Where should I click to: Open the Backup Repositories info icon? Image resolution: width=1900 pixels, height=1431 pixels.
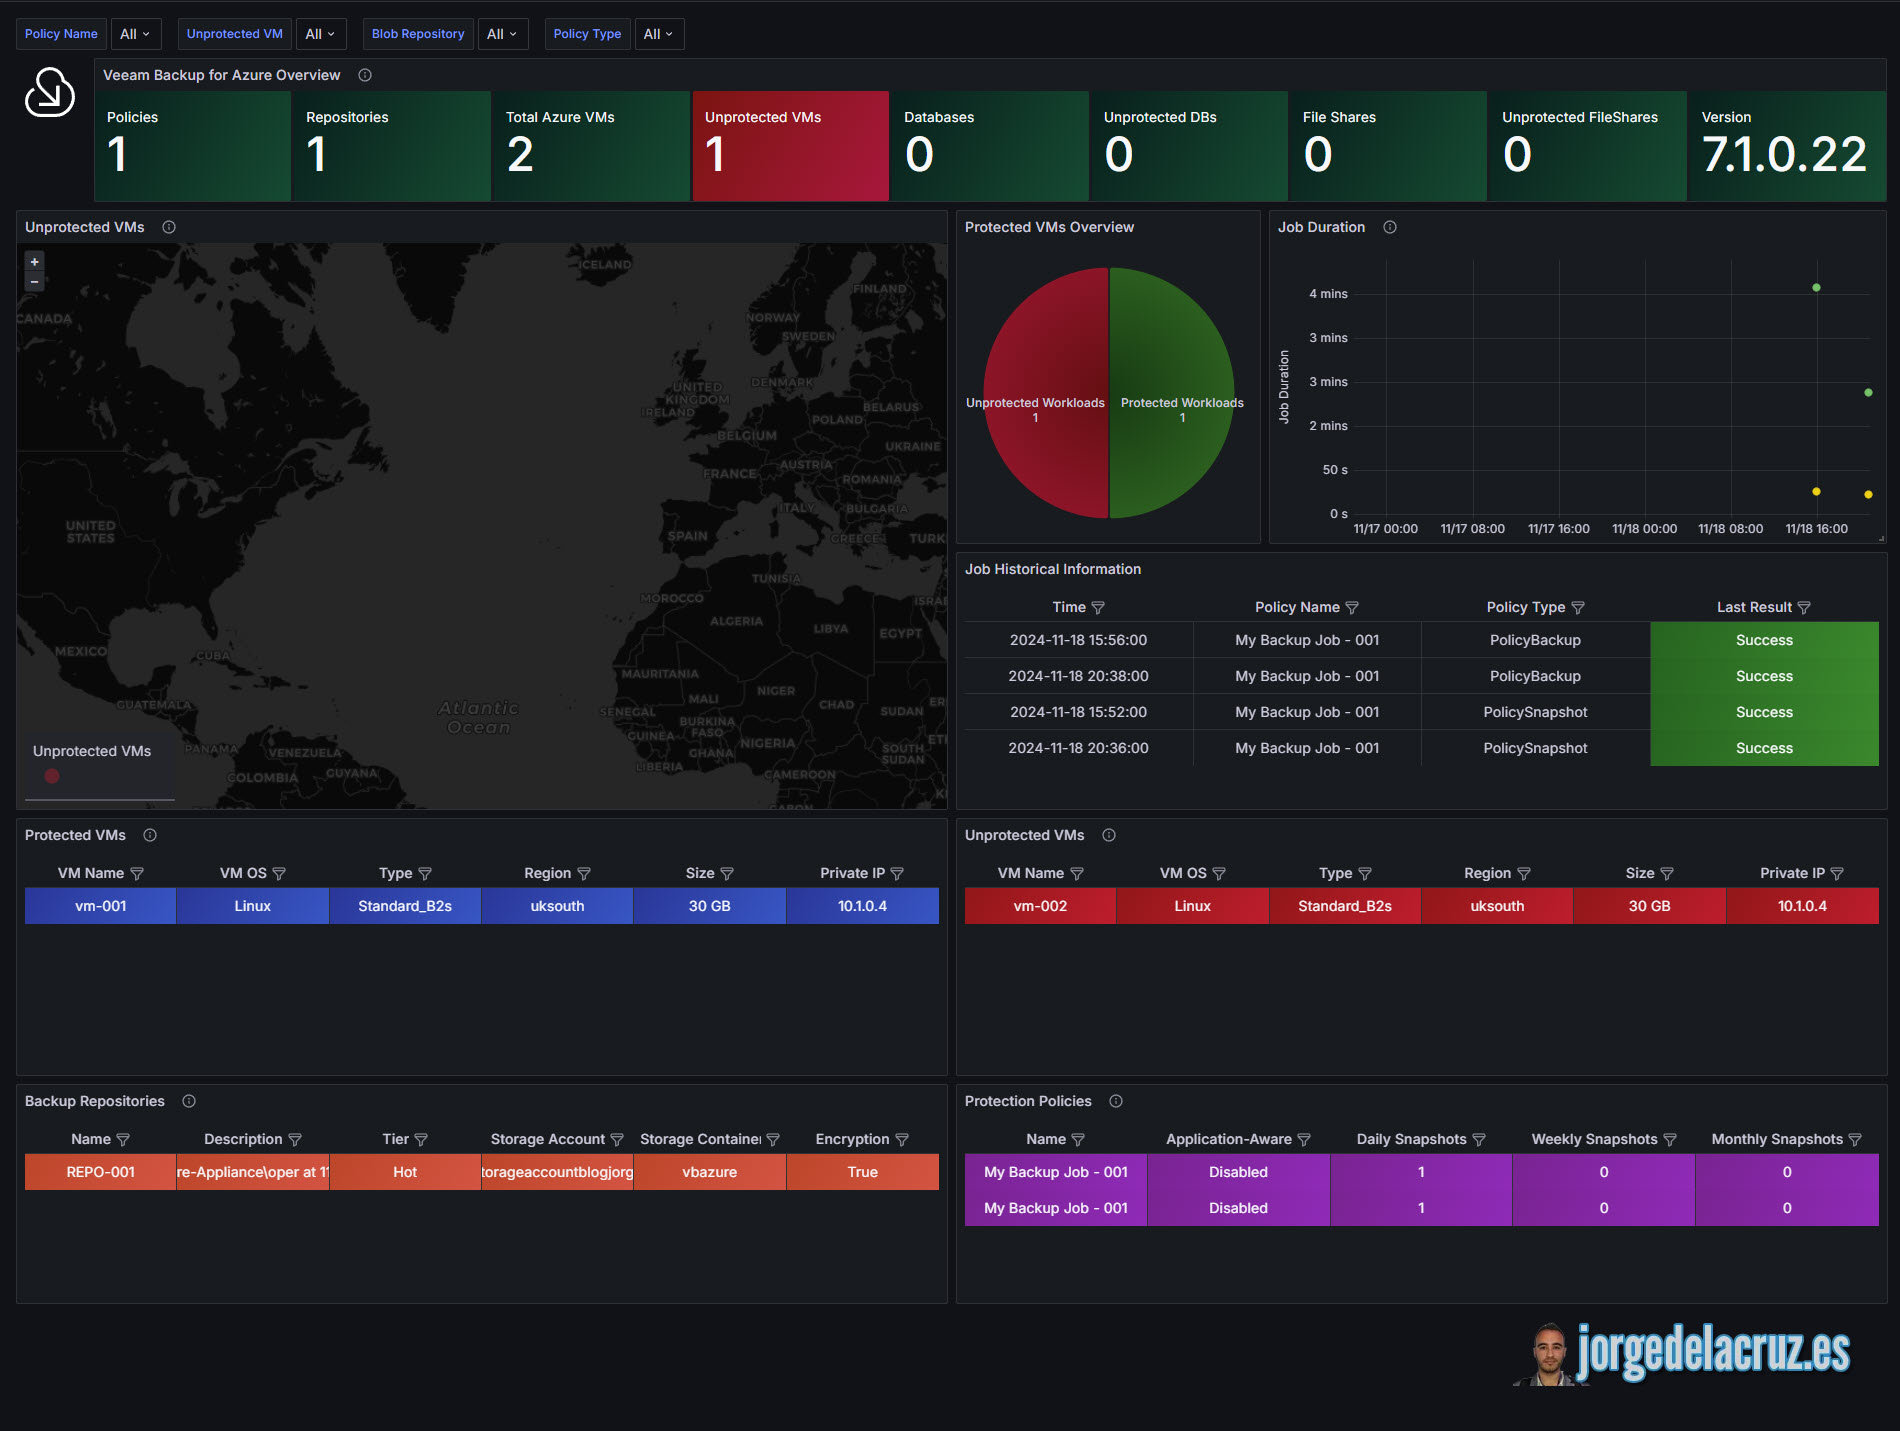[189, 1101]
